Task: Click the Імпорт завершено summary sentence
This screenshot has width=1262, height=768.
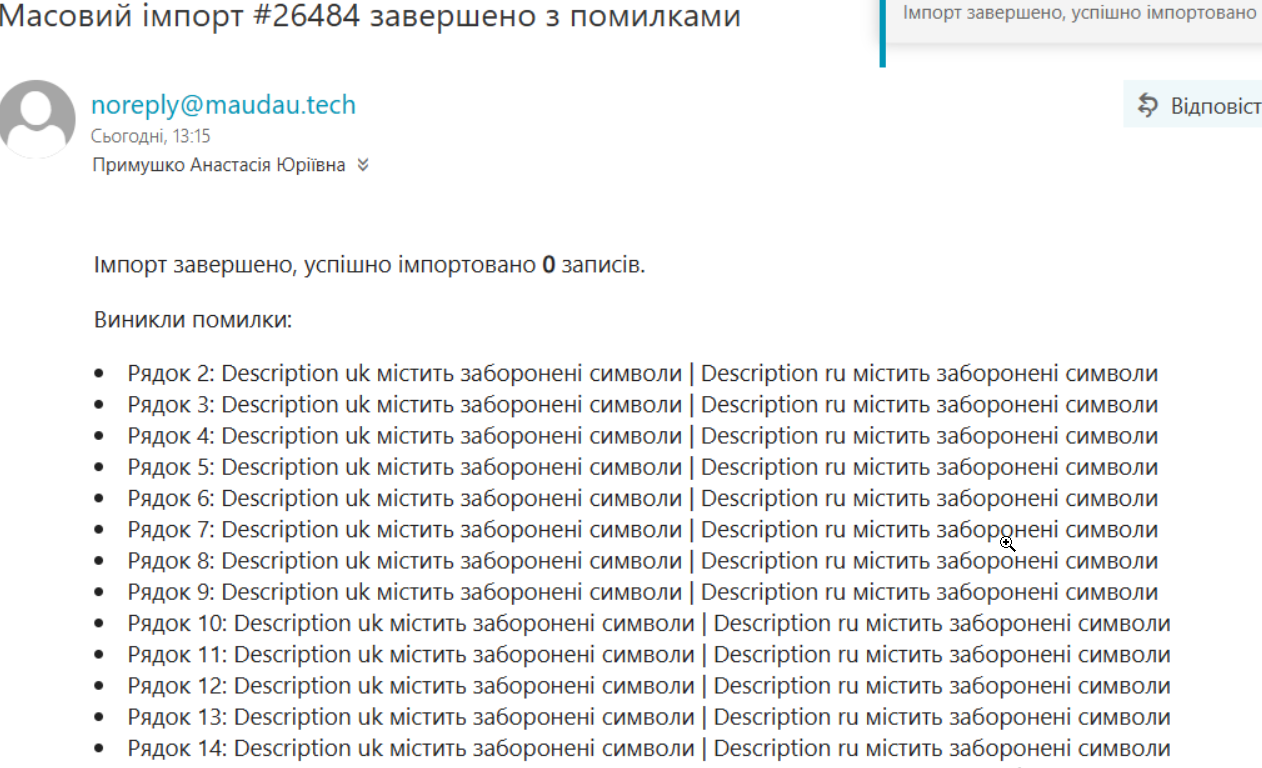Action: click(370, 266)
